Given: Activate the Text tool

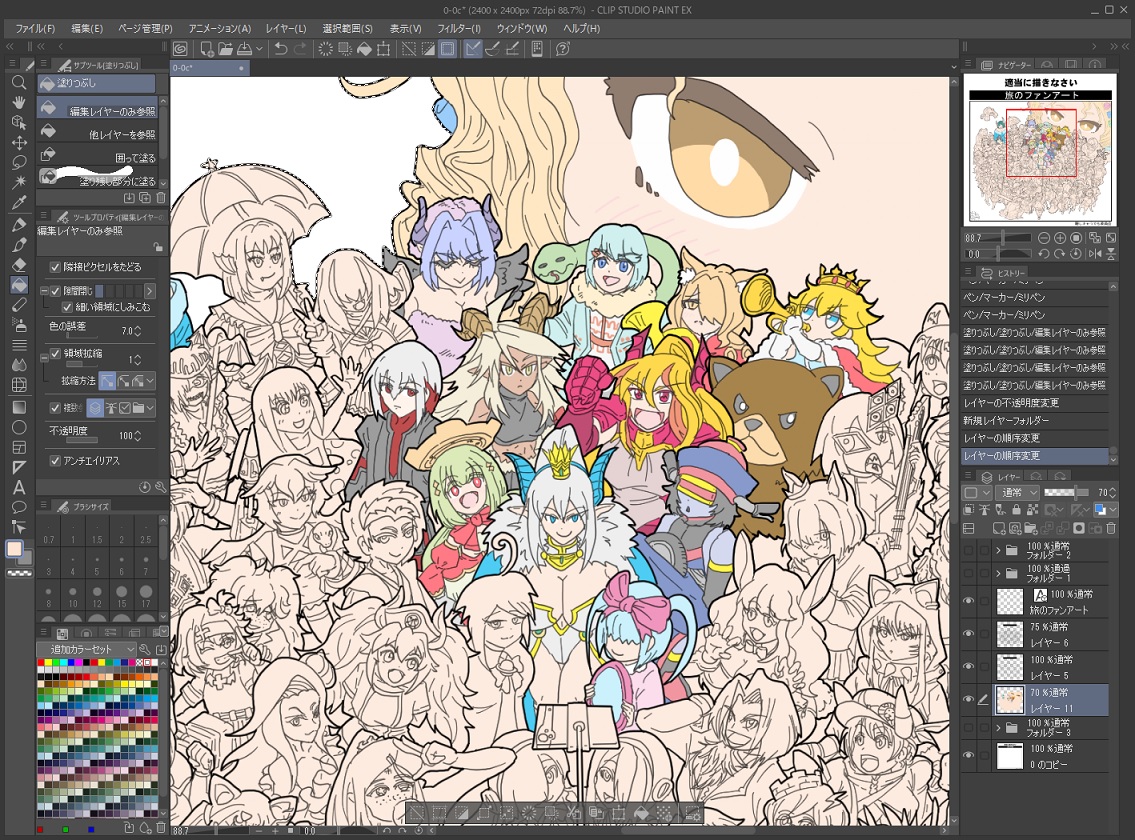Looking at the screenshot, I should click(x=19, y=487).
